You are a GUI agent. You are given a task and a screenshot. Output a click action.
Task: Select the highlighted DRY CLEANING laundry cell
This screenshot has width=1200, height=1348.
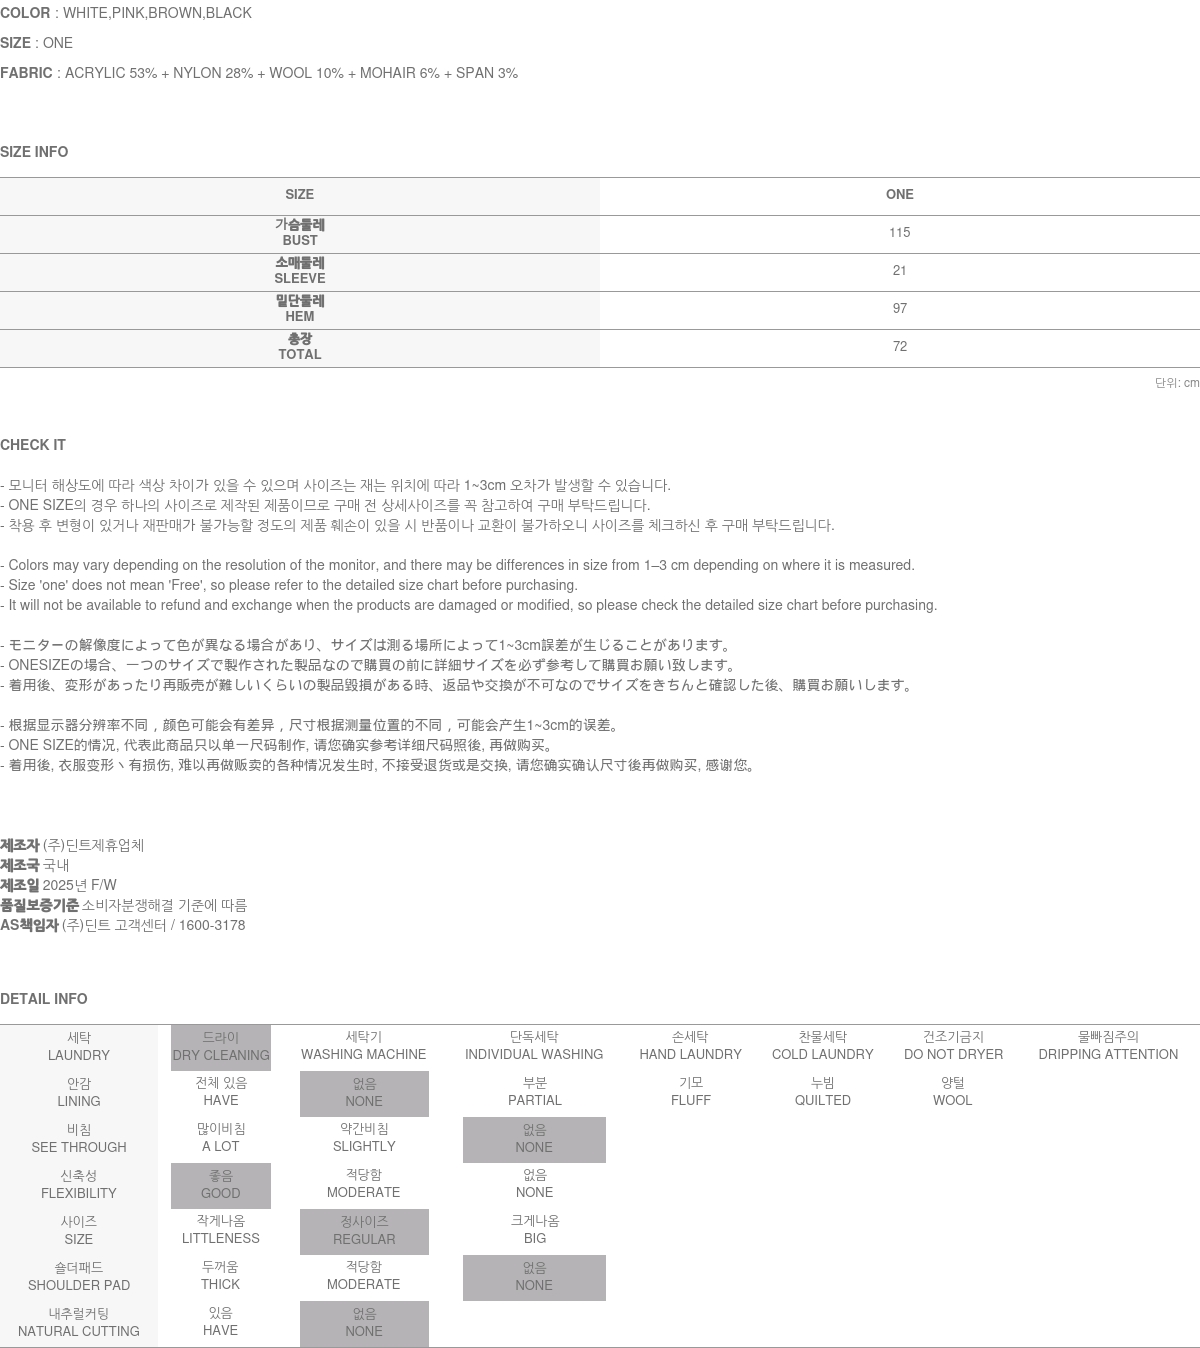[x=220, y=1047]
